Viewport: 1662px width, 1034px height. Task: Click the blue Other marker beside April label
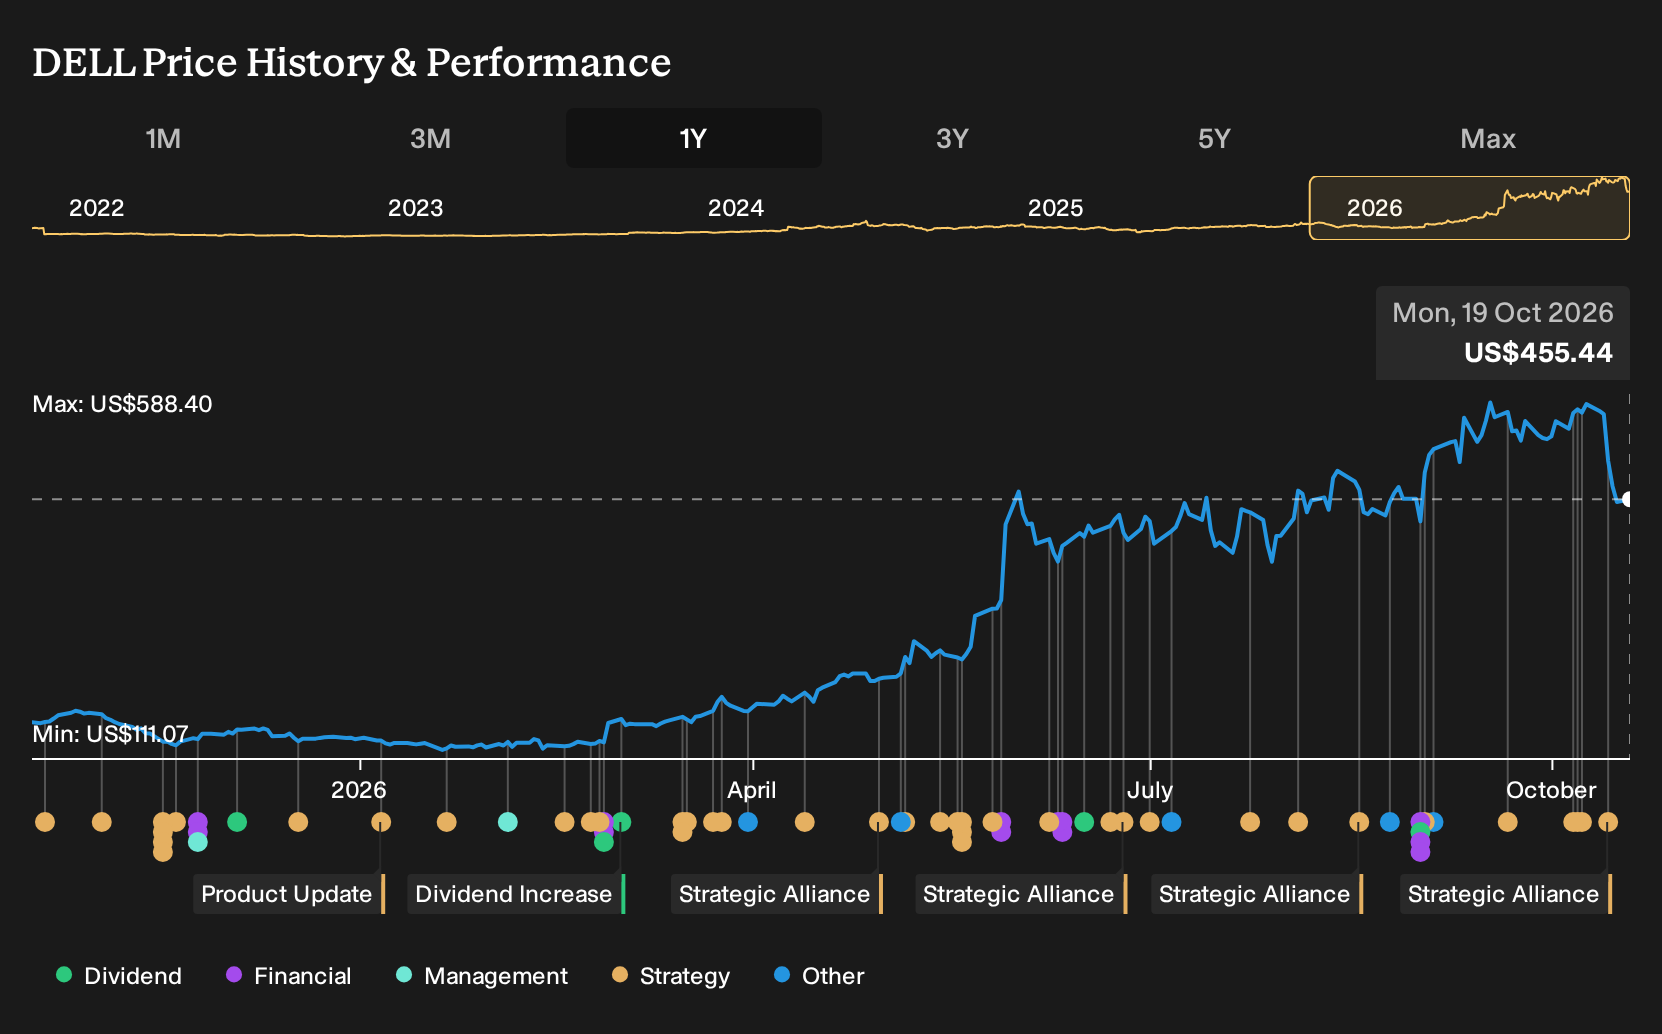pyautogui.click(x=748, y=822)
